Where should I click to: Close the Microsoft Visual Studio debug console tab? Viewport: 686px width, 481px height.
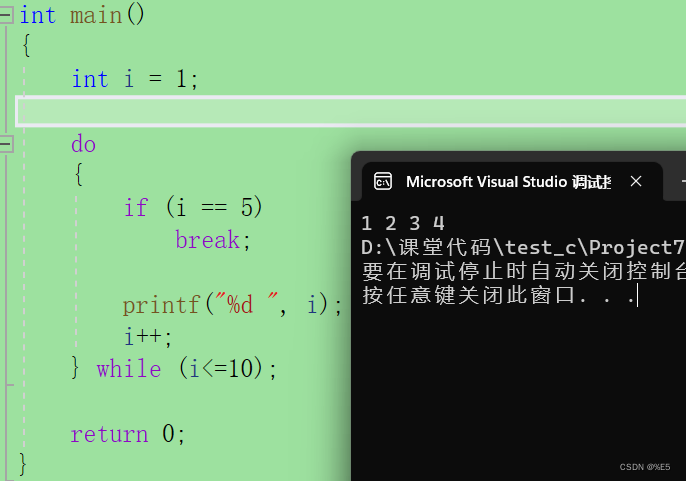(x=636, y=181)
